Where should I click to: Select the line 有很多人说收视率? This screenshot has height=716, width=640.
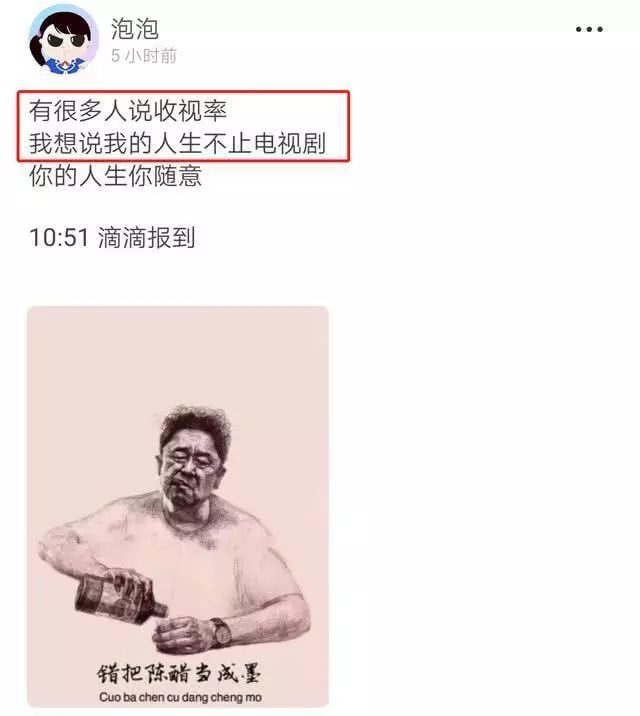(128, 111)
